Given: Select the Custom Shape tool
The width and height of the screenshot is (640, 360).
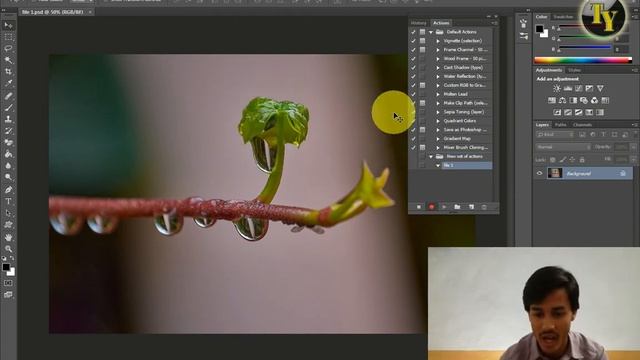Looking at the screenshot, I should tap(8, 224).
